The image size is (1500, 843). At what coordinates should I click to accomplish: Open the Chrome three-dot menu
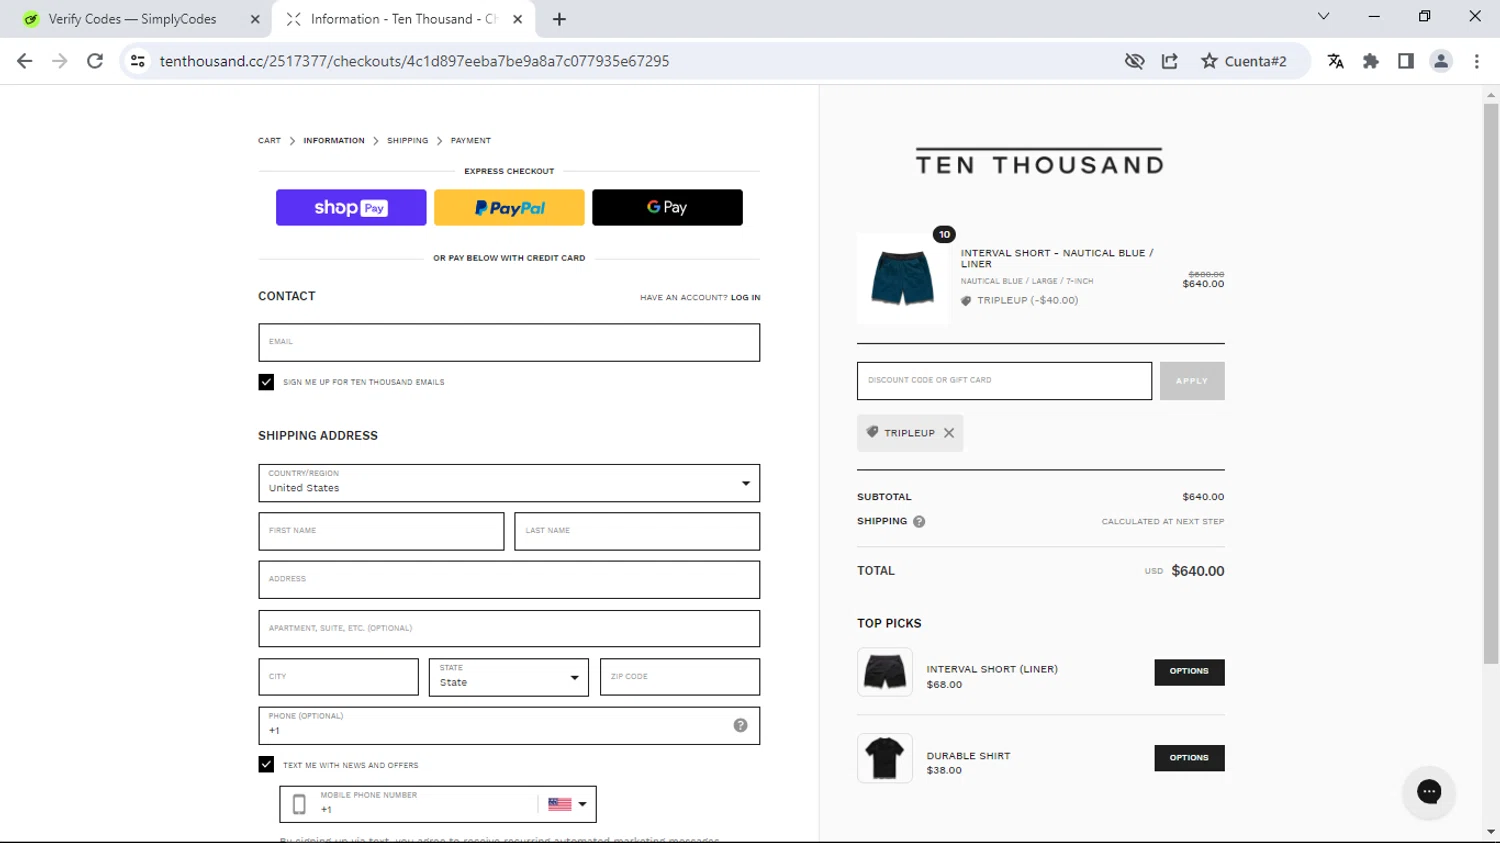(1477, 61)
